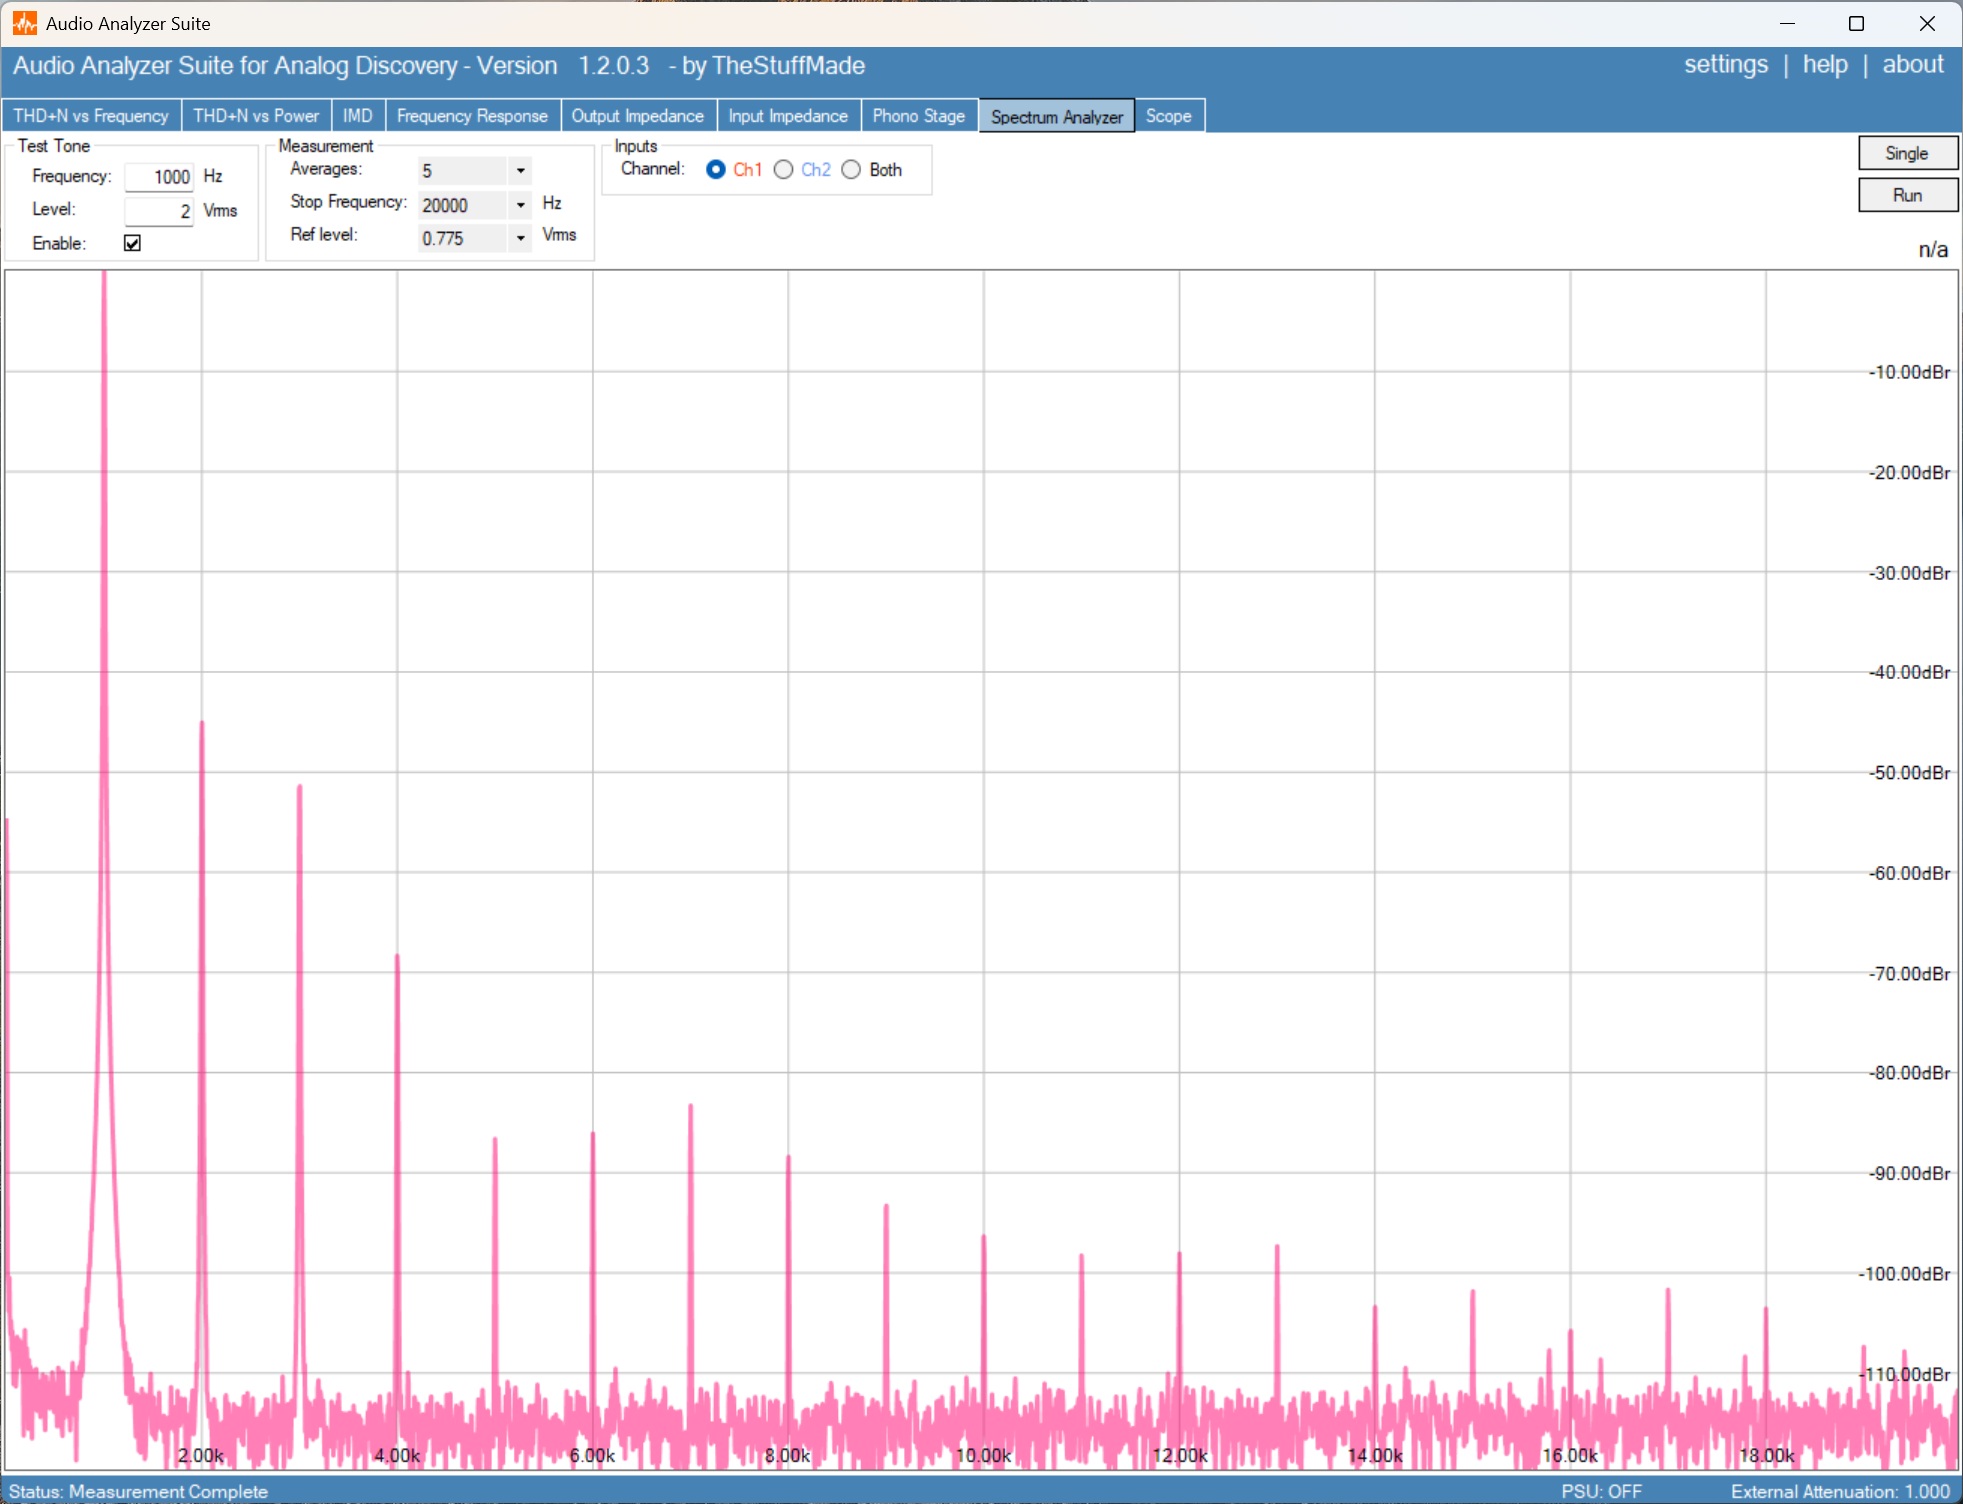This screenshot has width=1963, height=1504.
Task: Select the Frequency Response tab
Action: [x=472, y=116]
